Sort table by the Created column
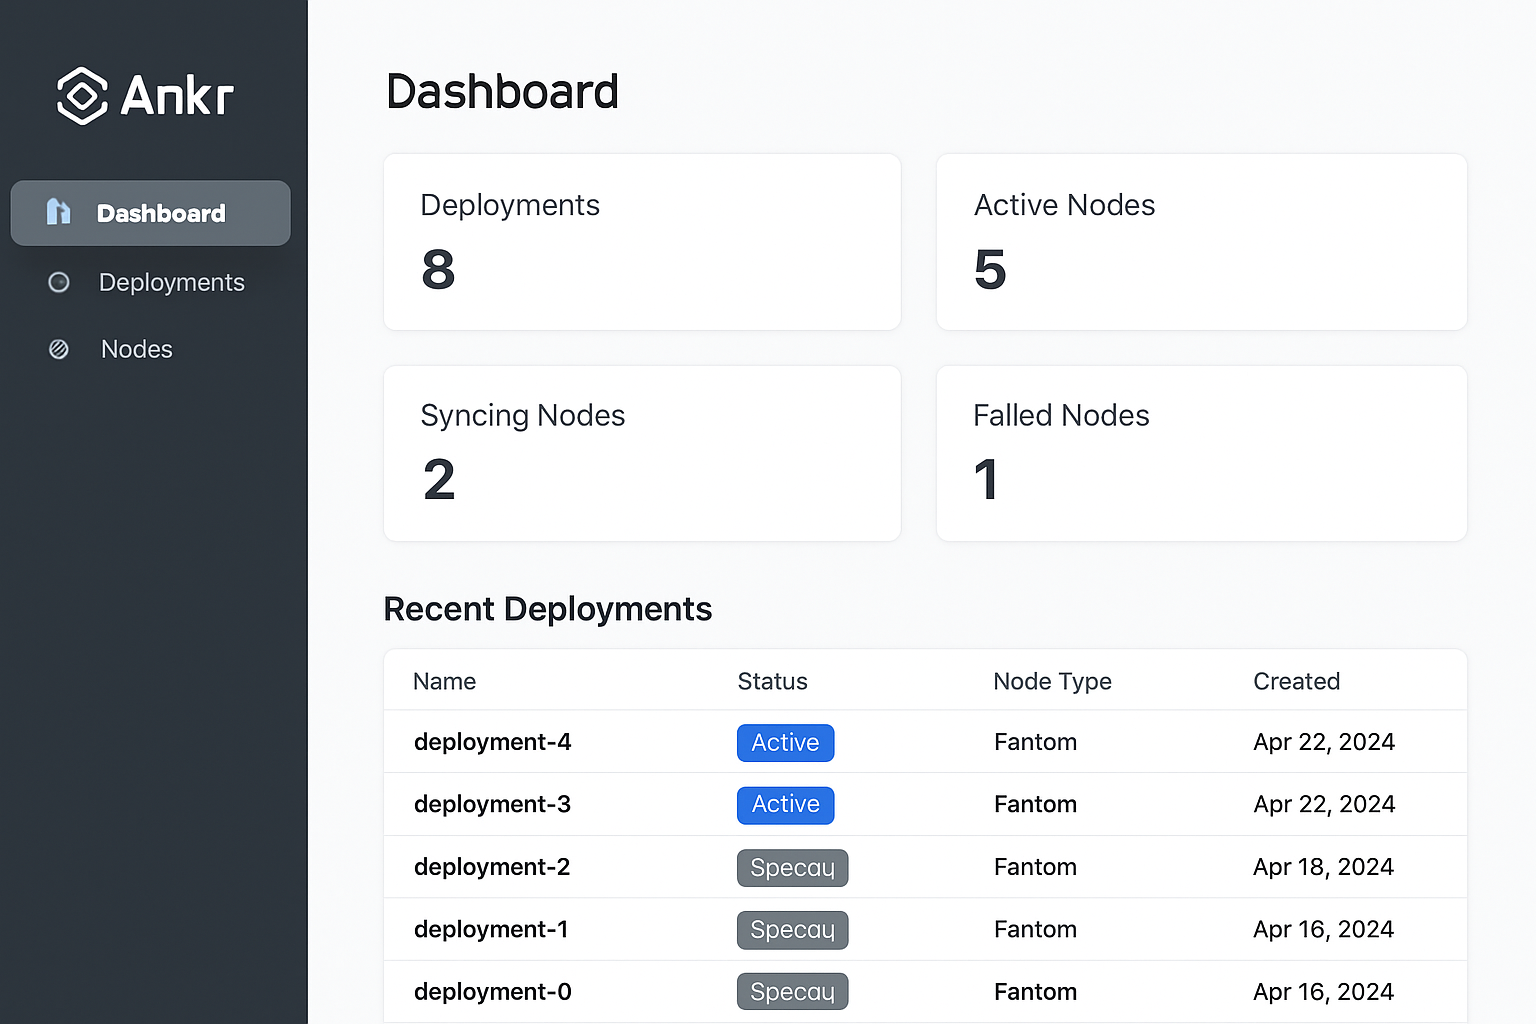Image resolution: width=1536 pixels, height=1024 pixels. [x=1296, y=681]
